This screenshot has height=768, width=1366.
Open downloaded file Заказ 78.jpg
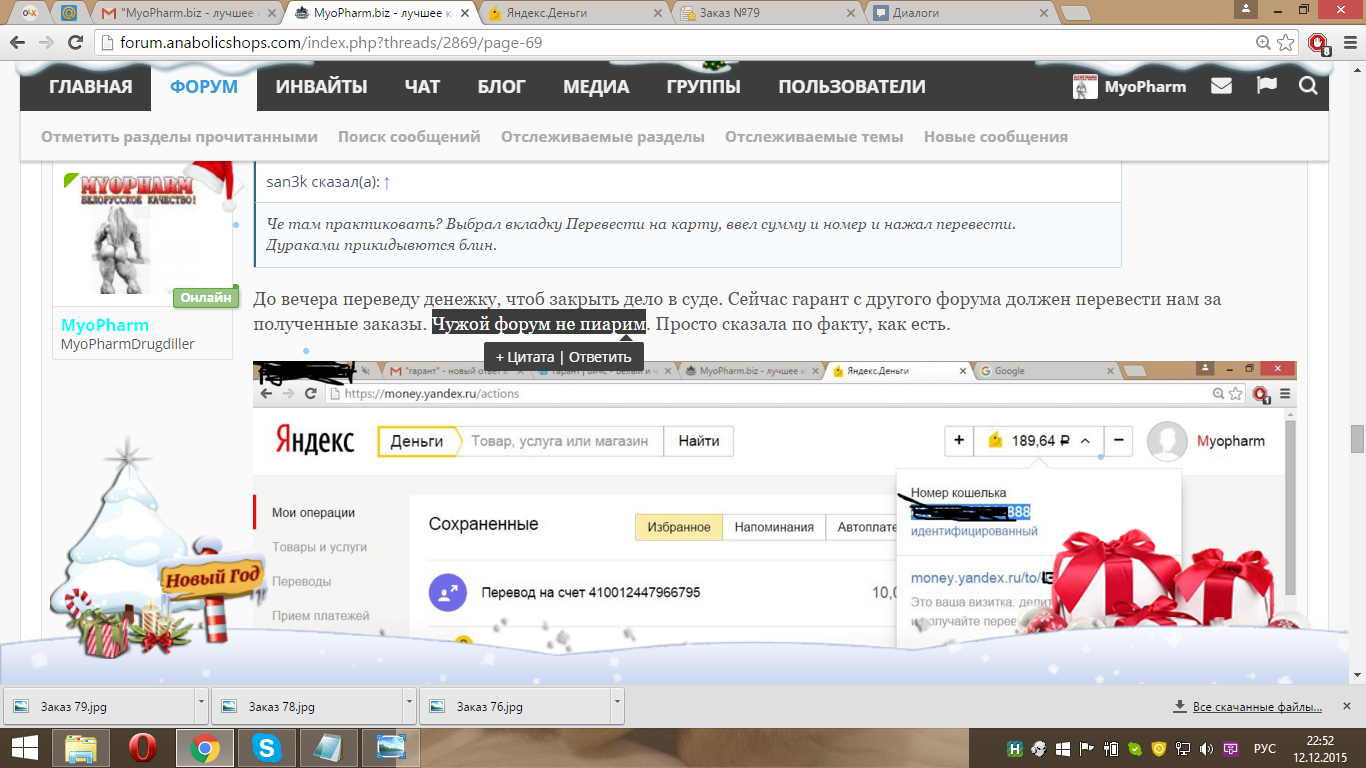(305, 707)
